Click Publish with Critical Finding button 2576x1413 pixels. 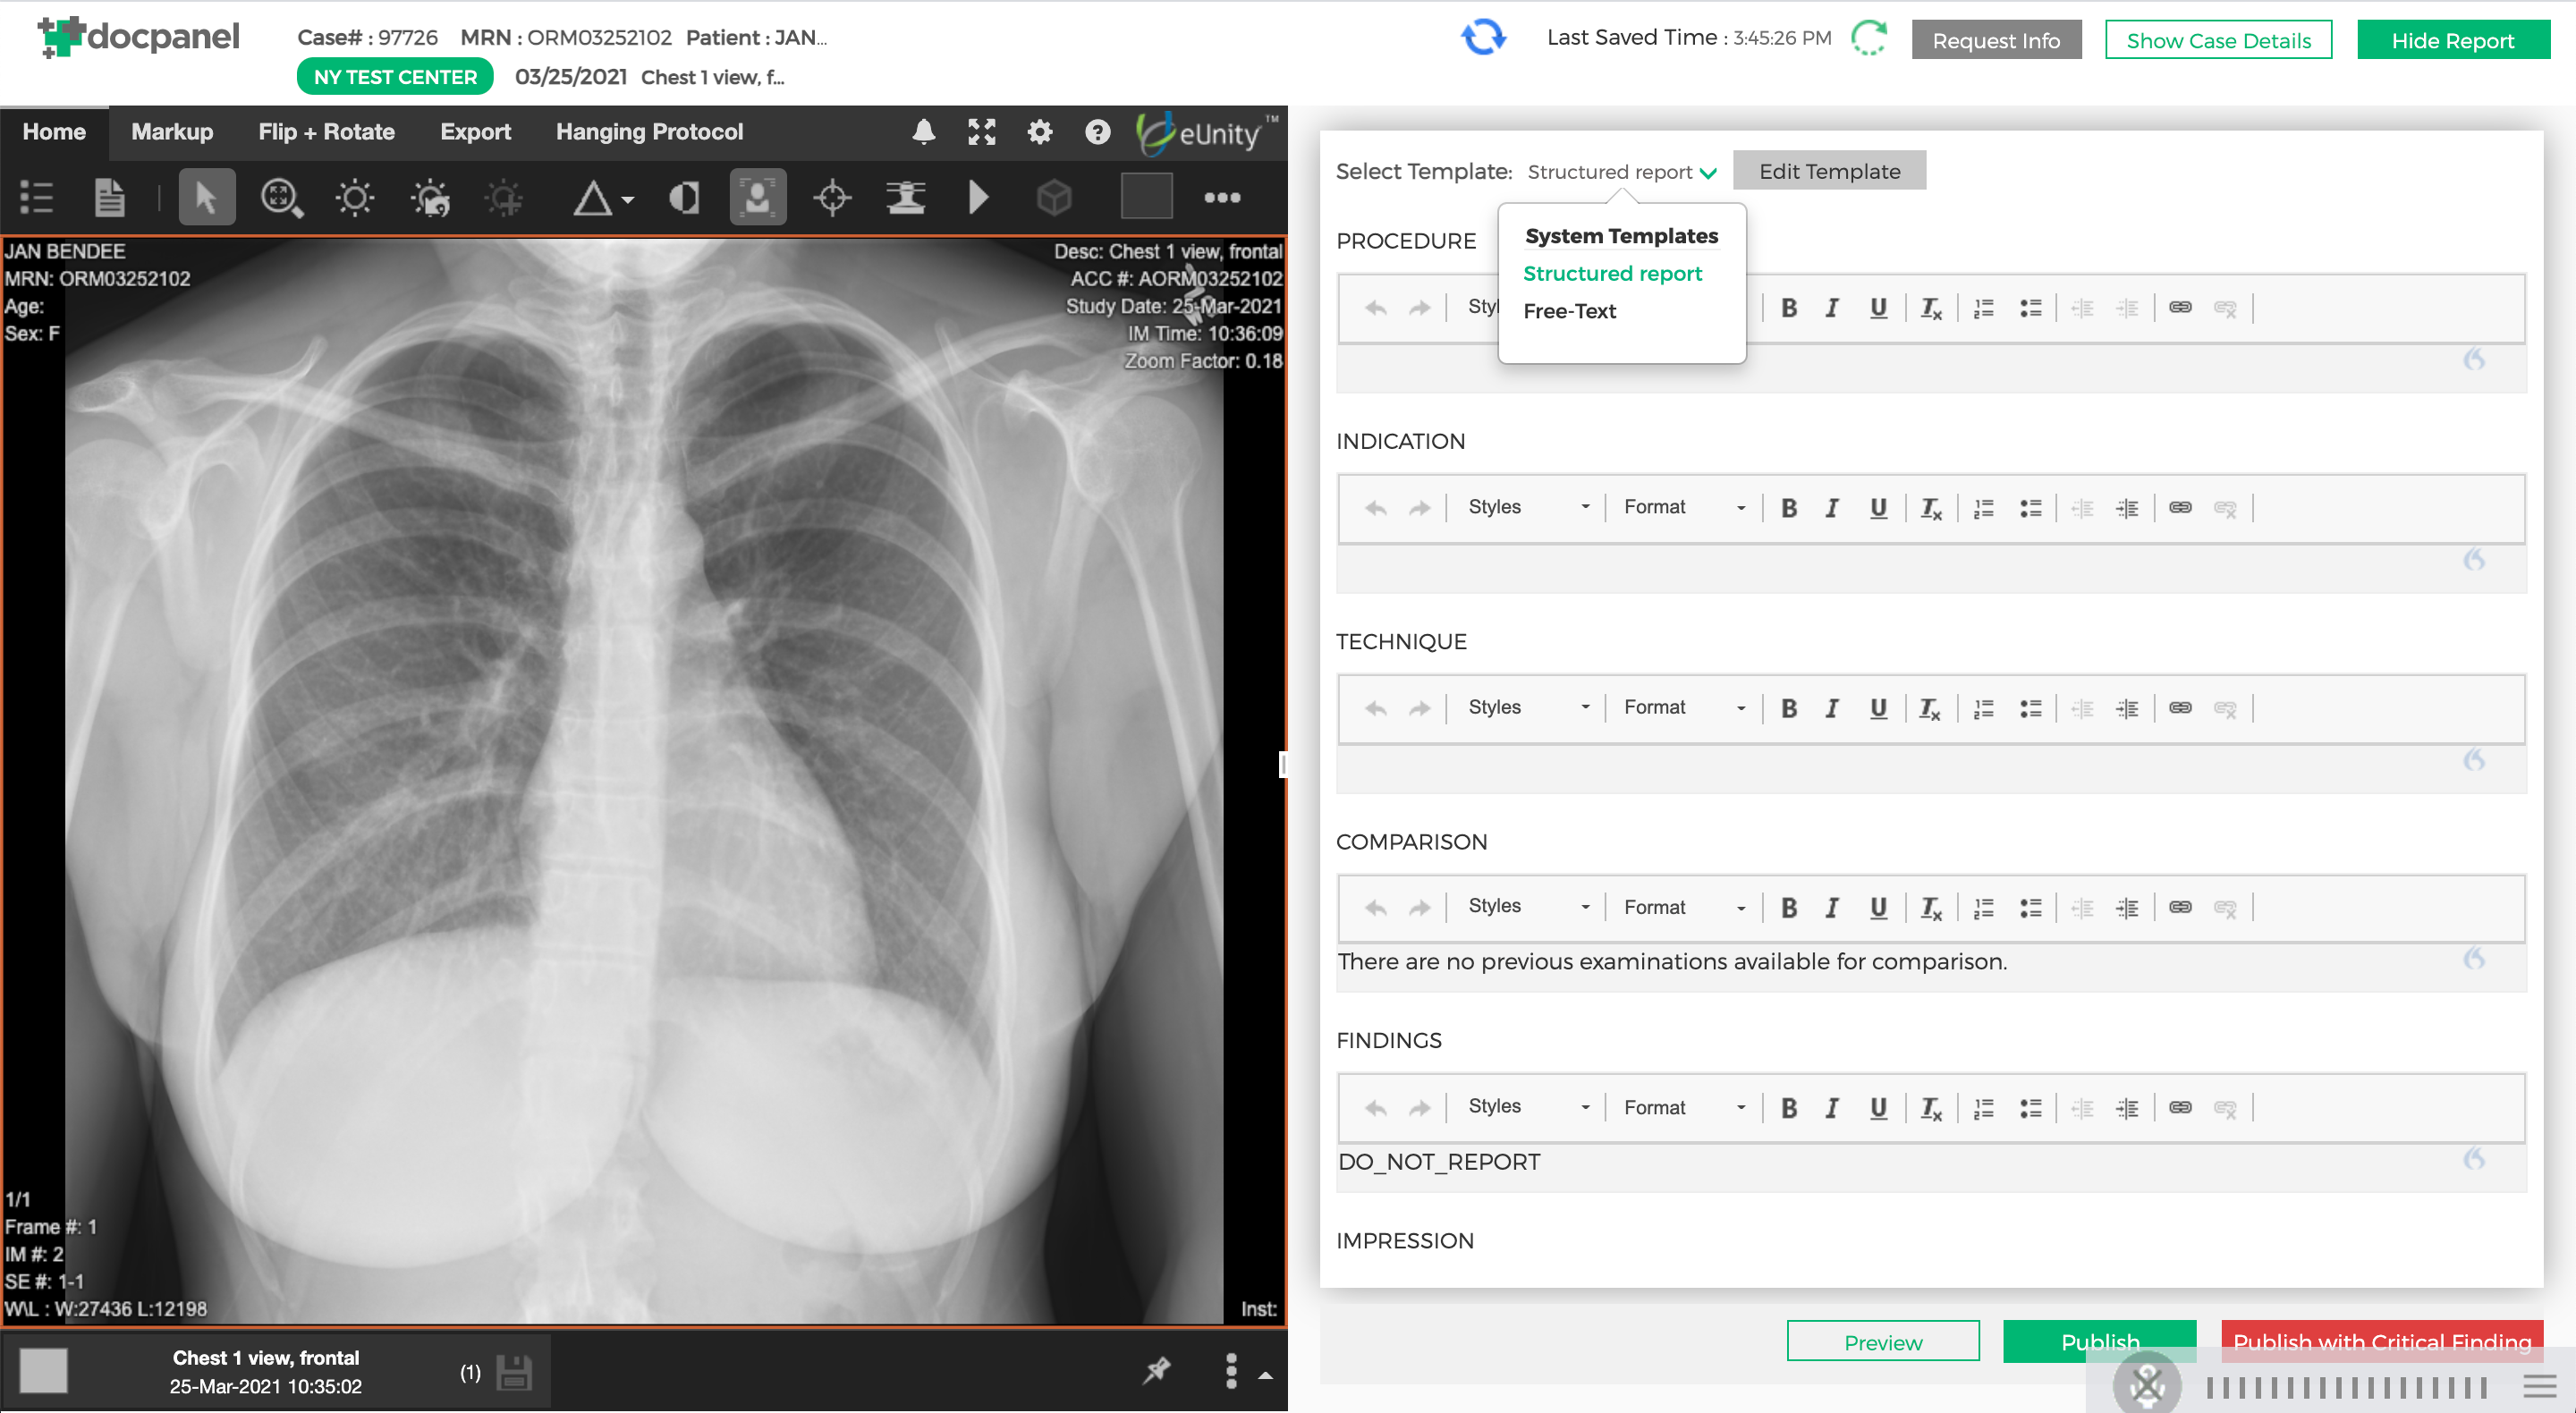click(2382, 1342)
